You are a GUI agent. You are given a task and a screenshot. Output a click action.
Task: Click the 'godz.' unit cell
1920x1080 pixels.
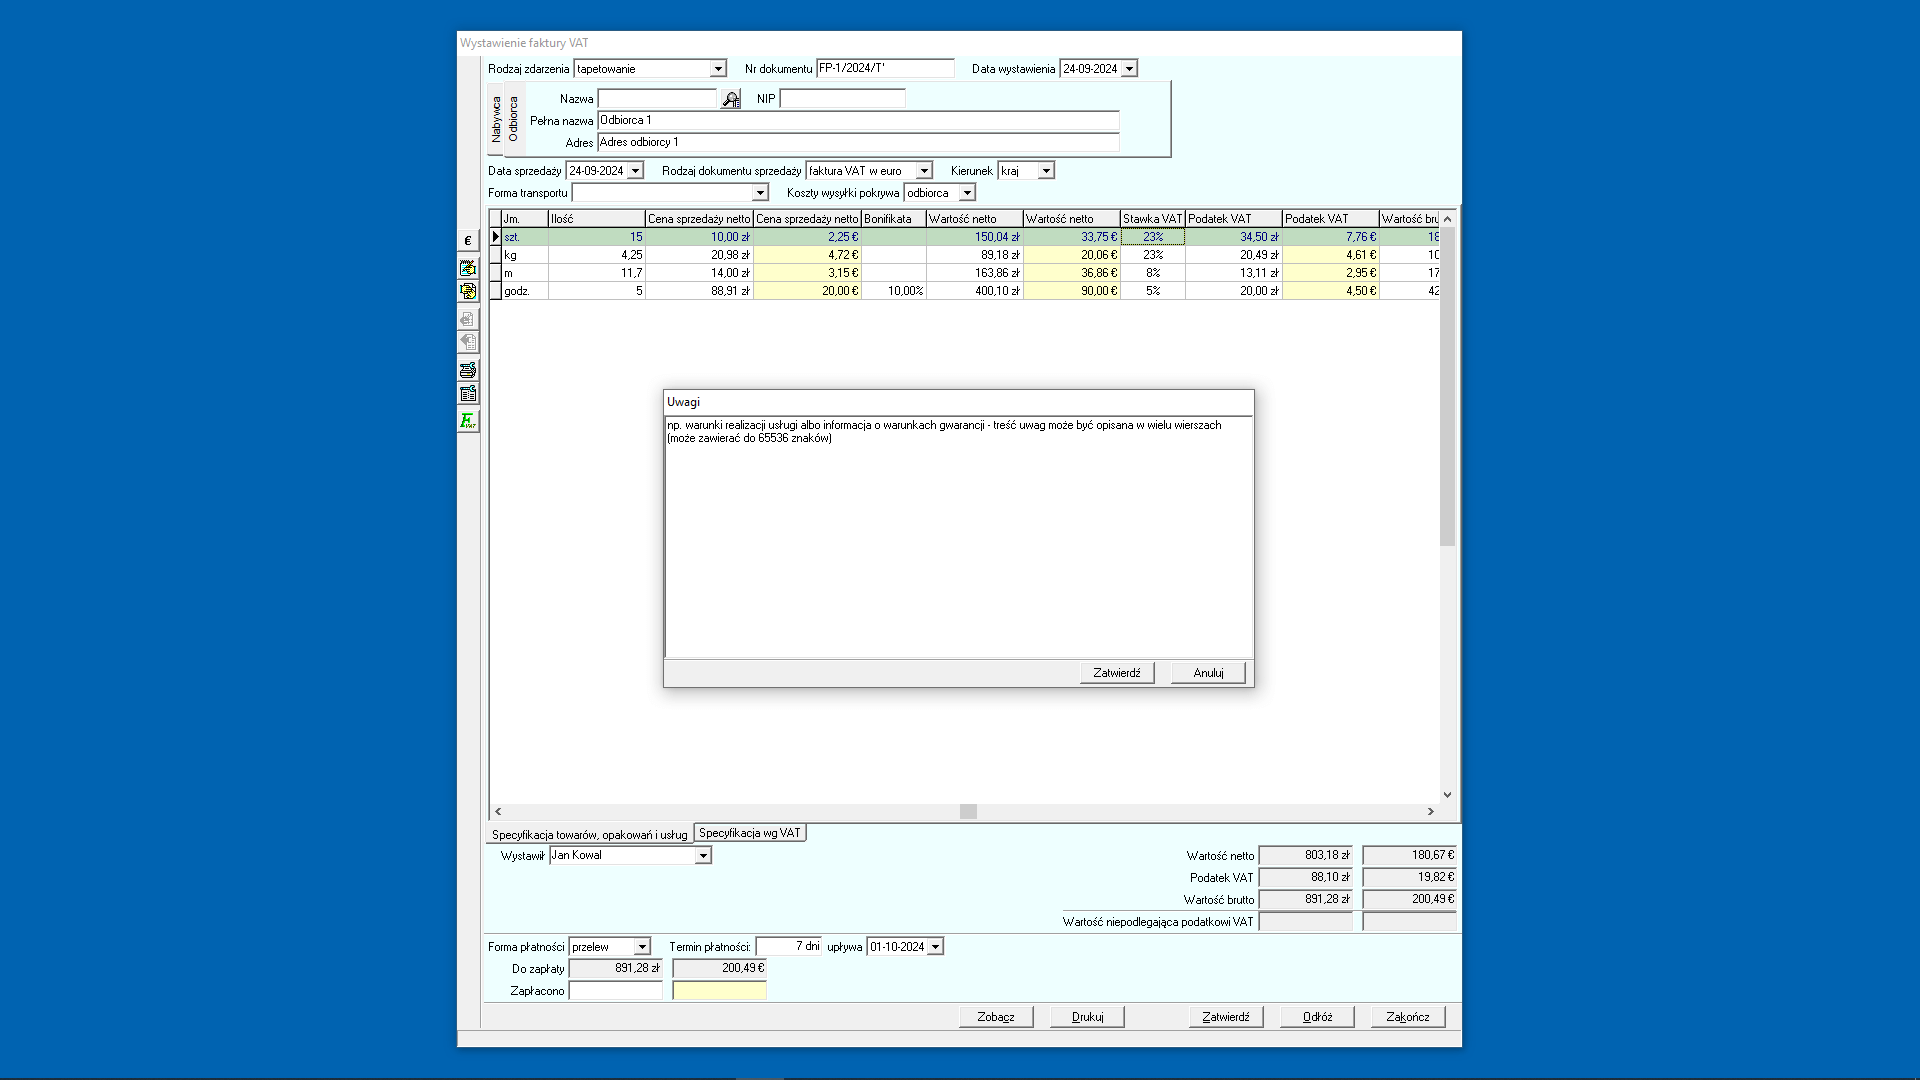pos(524,291)
